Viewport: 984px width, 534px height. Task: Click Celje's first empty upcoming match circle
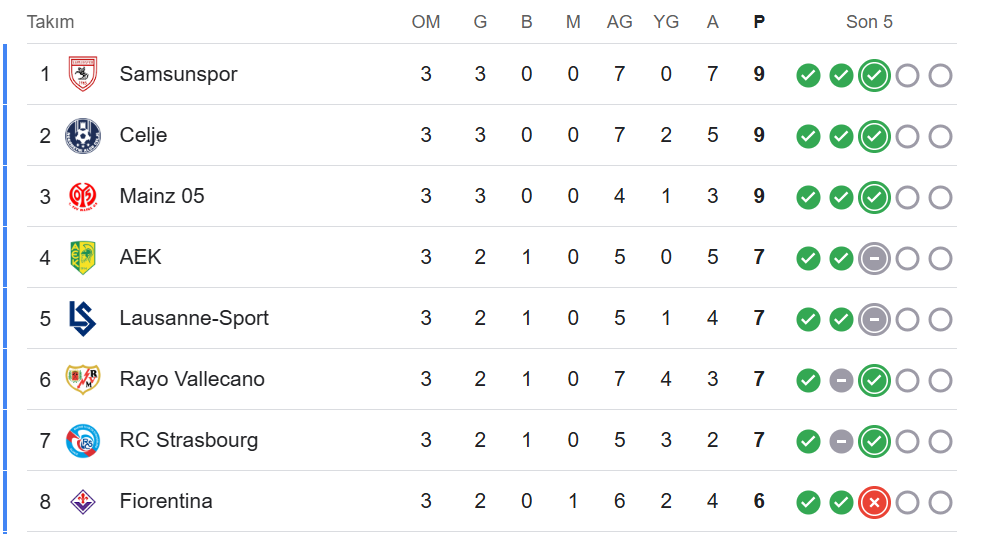click(907, 136)
